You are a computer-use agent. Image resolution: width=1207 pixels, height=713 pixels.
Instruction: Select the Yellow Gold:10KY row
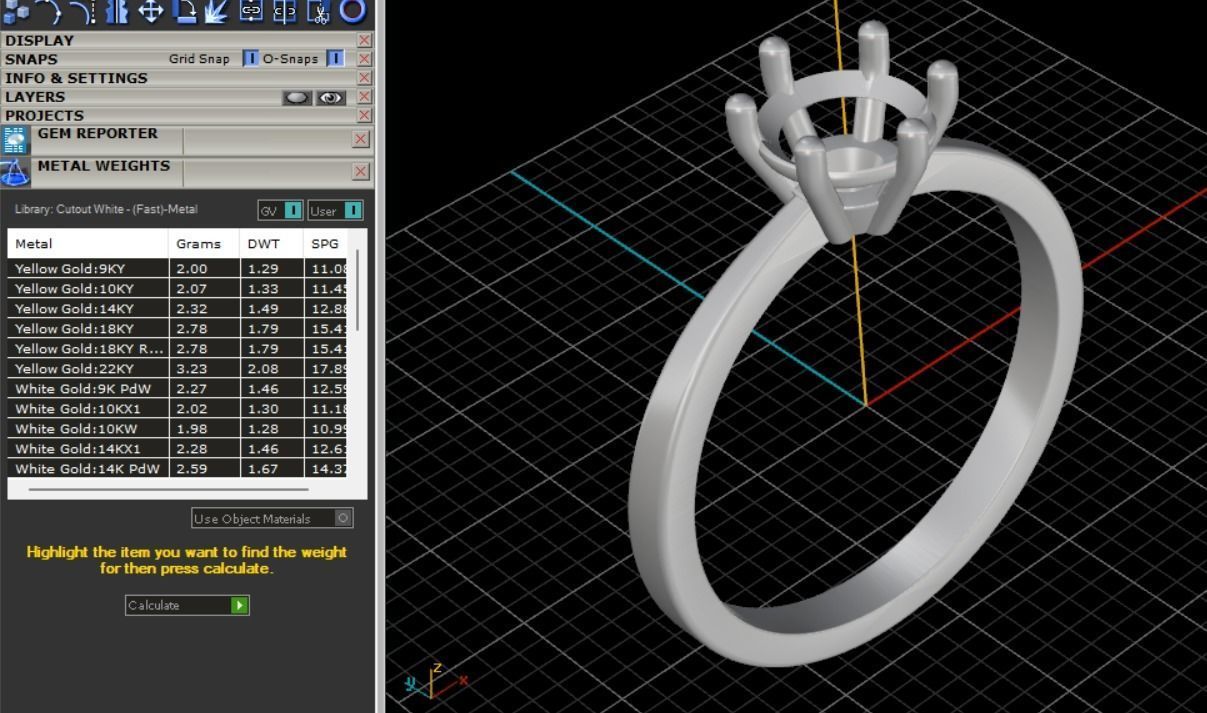click(x=177, y=289)
